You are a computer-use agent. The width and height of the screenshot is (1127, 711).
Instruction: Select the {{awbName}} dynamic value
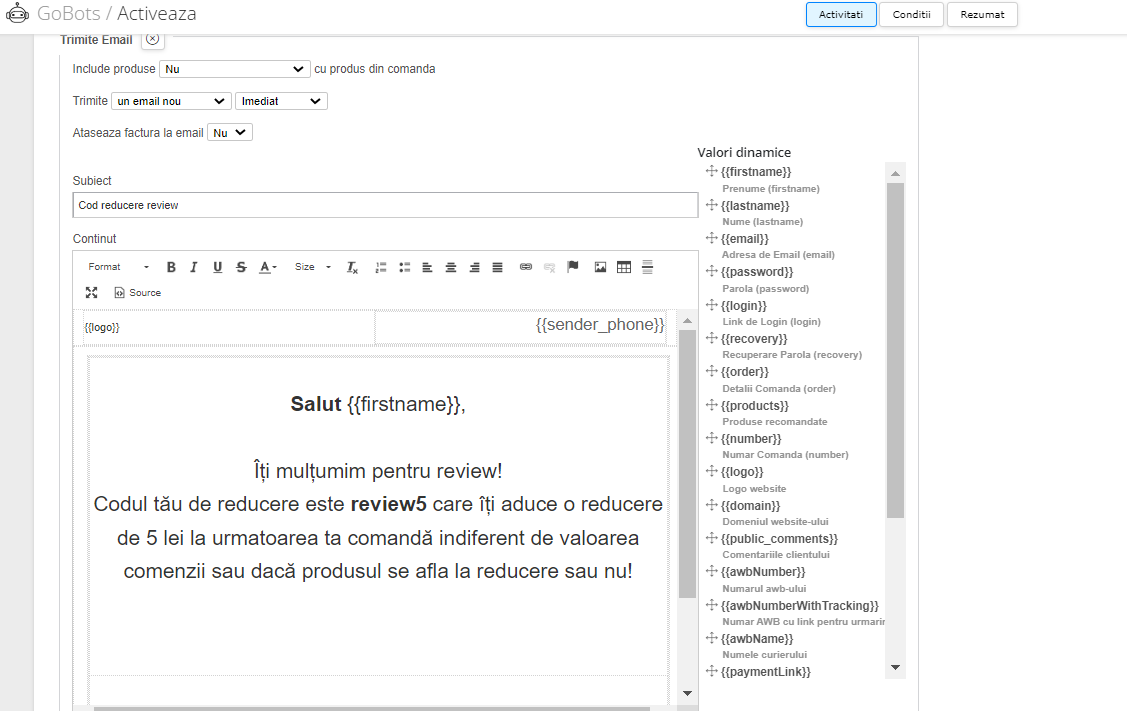[757, 638]
